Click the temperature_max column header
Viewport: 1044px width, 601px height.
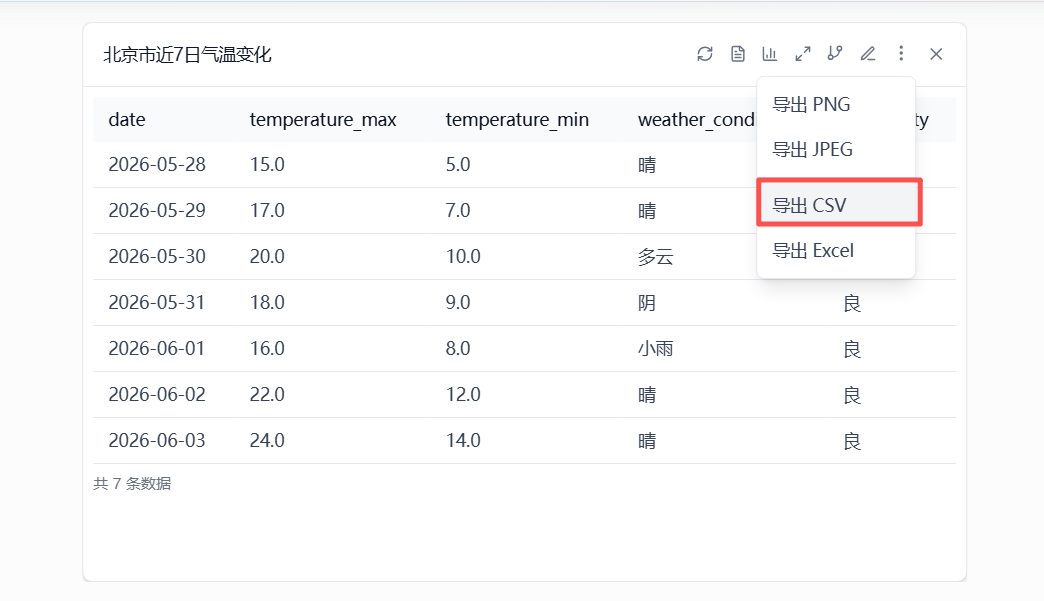323,120
